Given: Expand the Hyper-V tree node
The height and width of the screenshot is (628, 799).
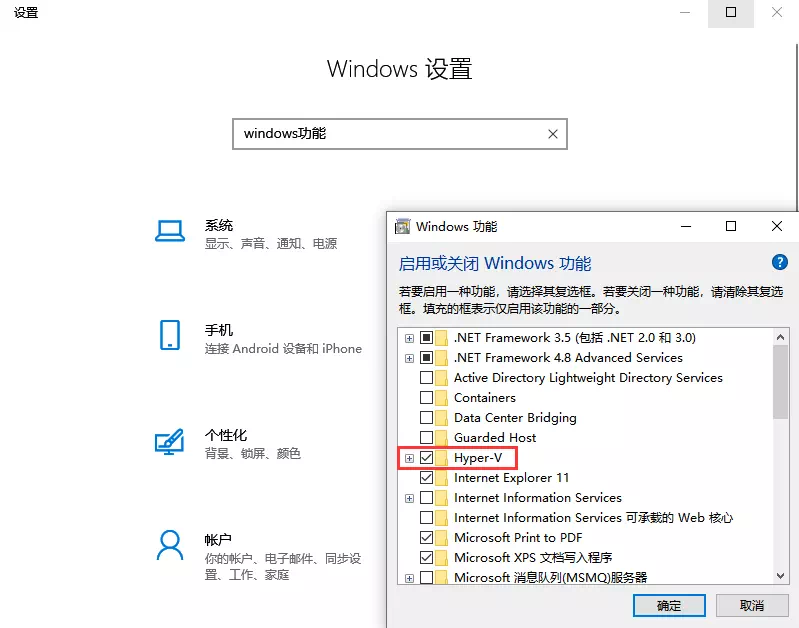Looking at the screenshot, I should (409, 458).
